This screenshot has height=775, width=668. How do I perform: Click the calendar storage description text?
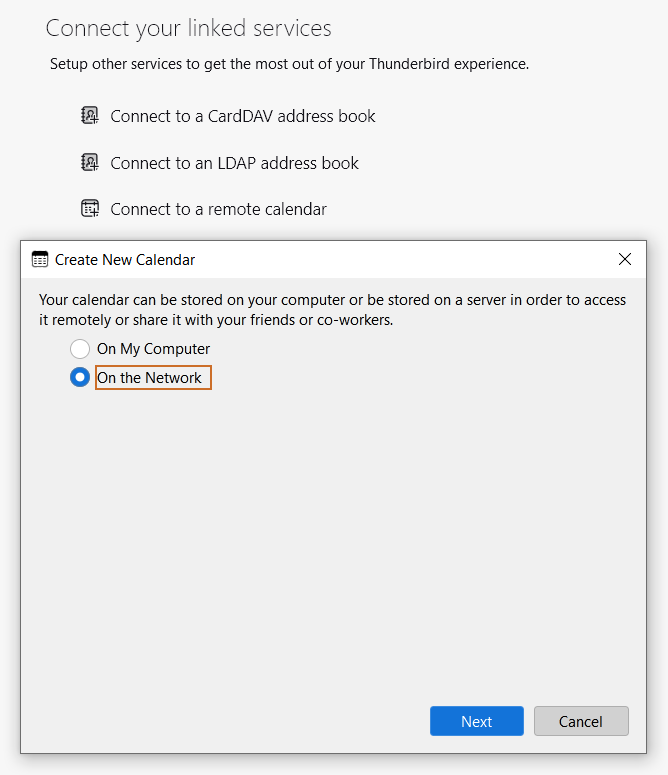coord(332,310)
